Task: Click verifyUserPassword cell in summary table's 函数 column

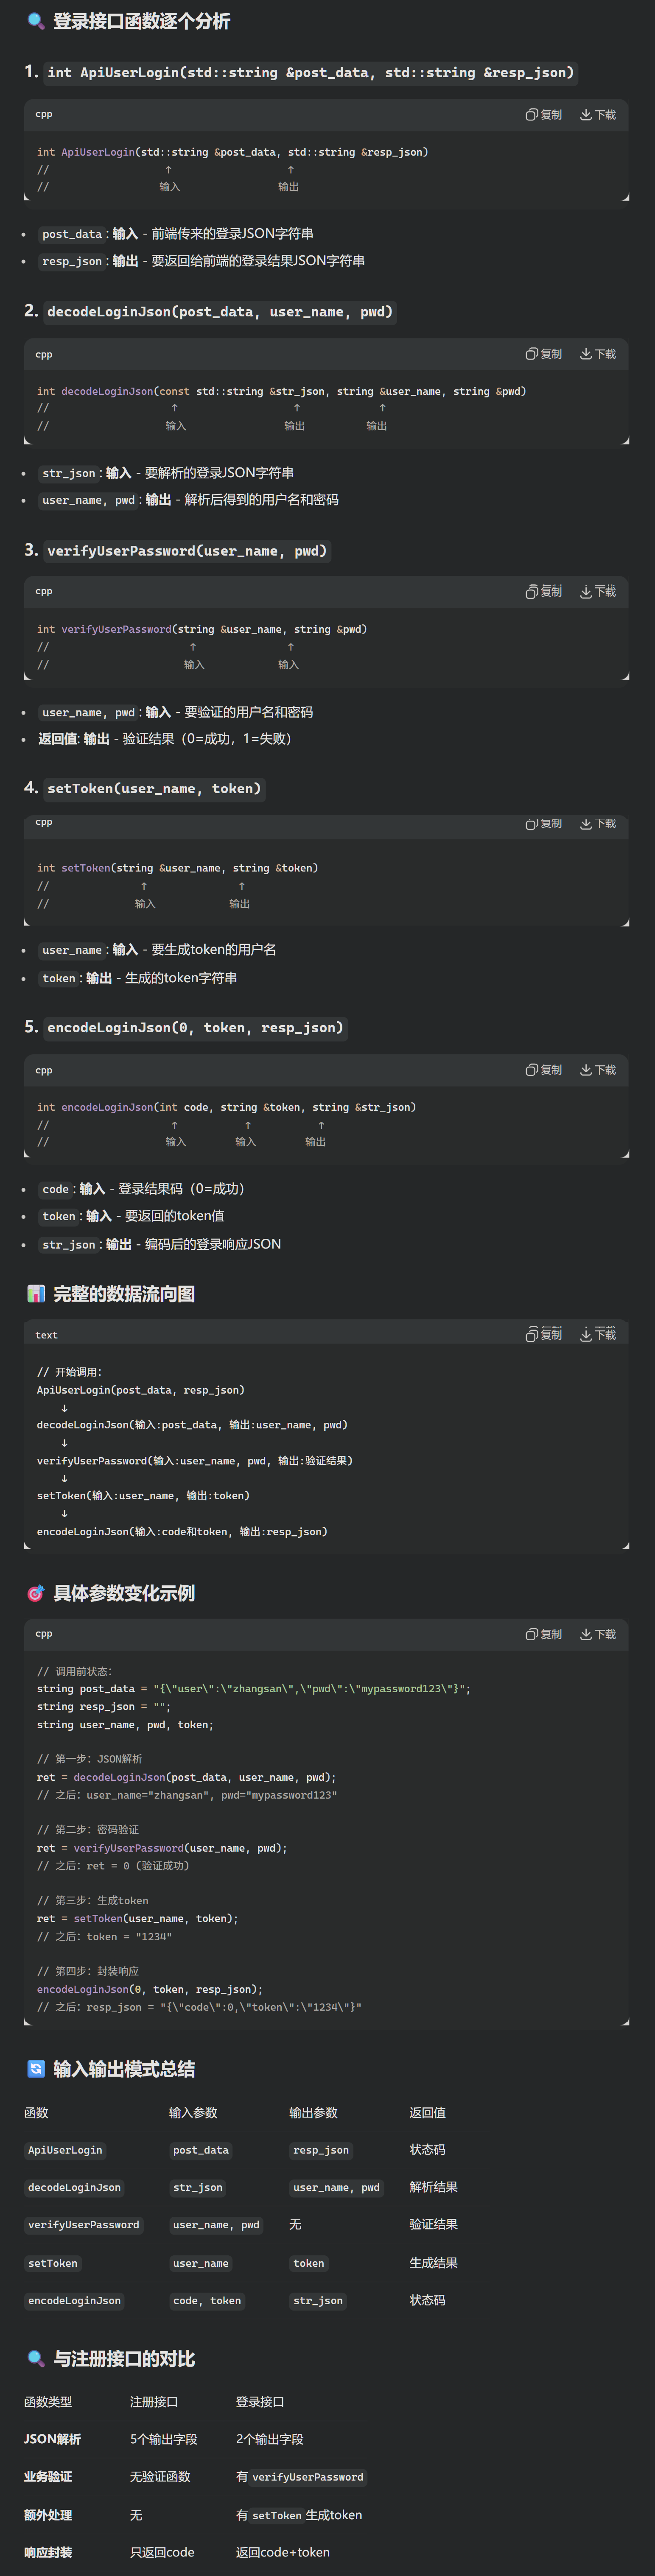Action: click(x=84, y=2225)
